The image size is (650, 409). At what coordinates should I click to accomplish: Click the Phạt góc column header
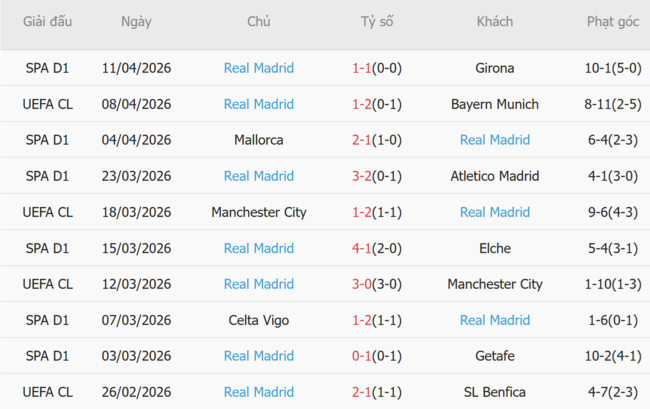[614, 22]
